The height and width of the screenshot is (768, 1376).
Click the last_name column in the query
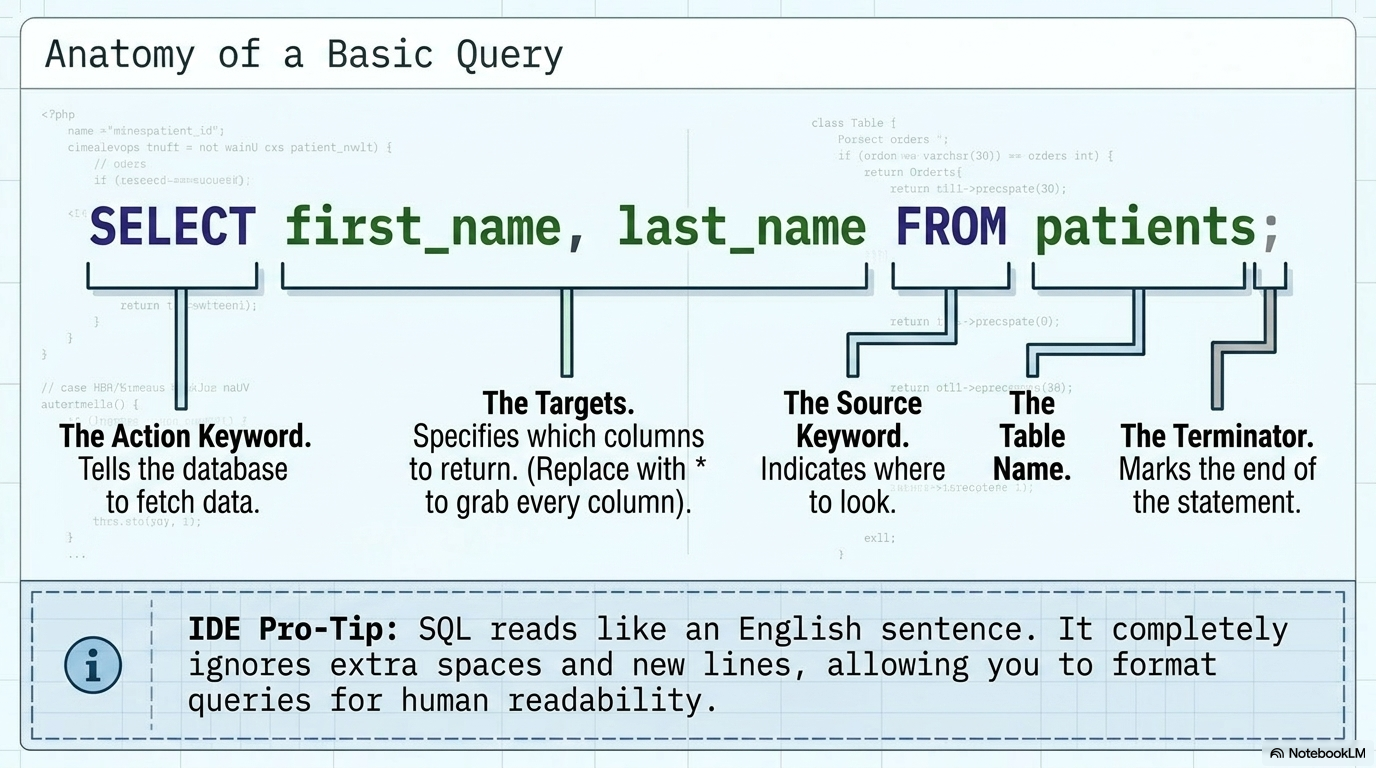point(741,229)
